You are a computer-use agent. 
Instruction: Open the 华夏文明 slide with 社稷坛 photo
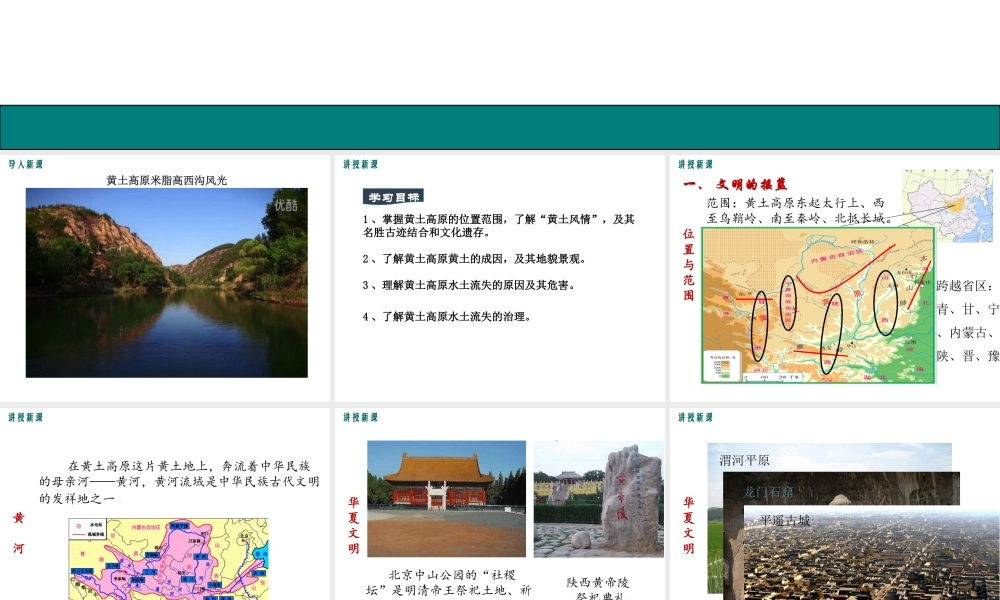(500, 504)
